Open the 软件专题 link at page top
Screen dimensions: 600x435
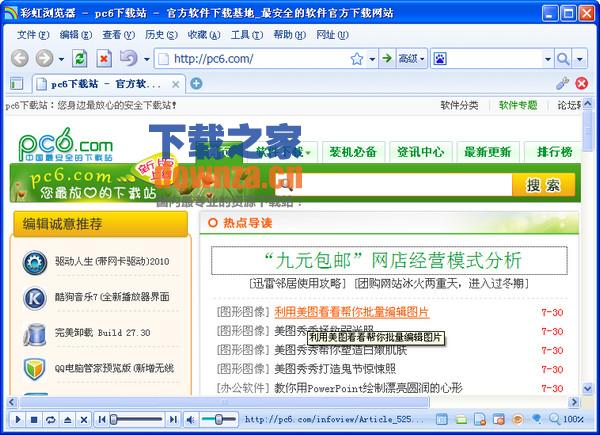(x=518, y=105)
